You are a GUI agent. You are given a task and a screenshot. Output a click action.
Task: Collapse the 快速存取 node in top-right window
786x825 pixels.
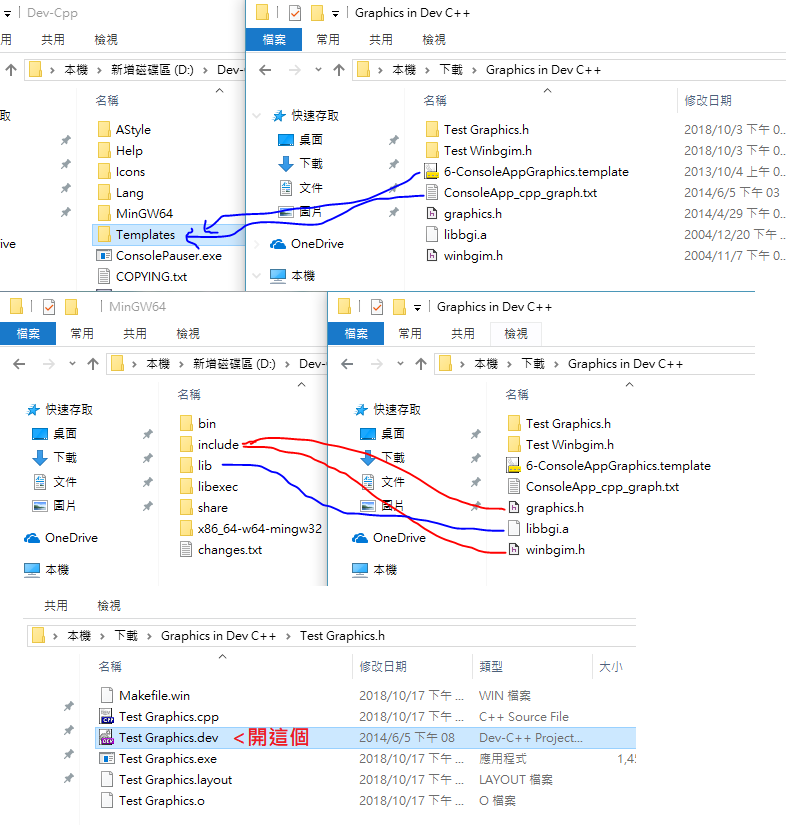click(x=259, y=116)
